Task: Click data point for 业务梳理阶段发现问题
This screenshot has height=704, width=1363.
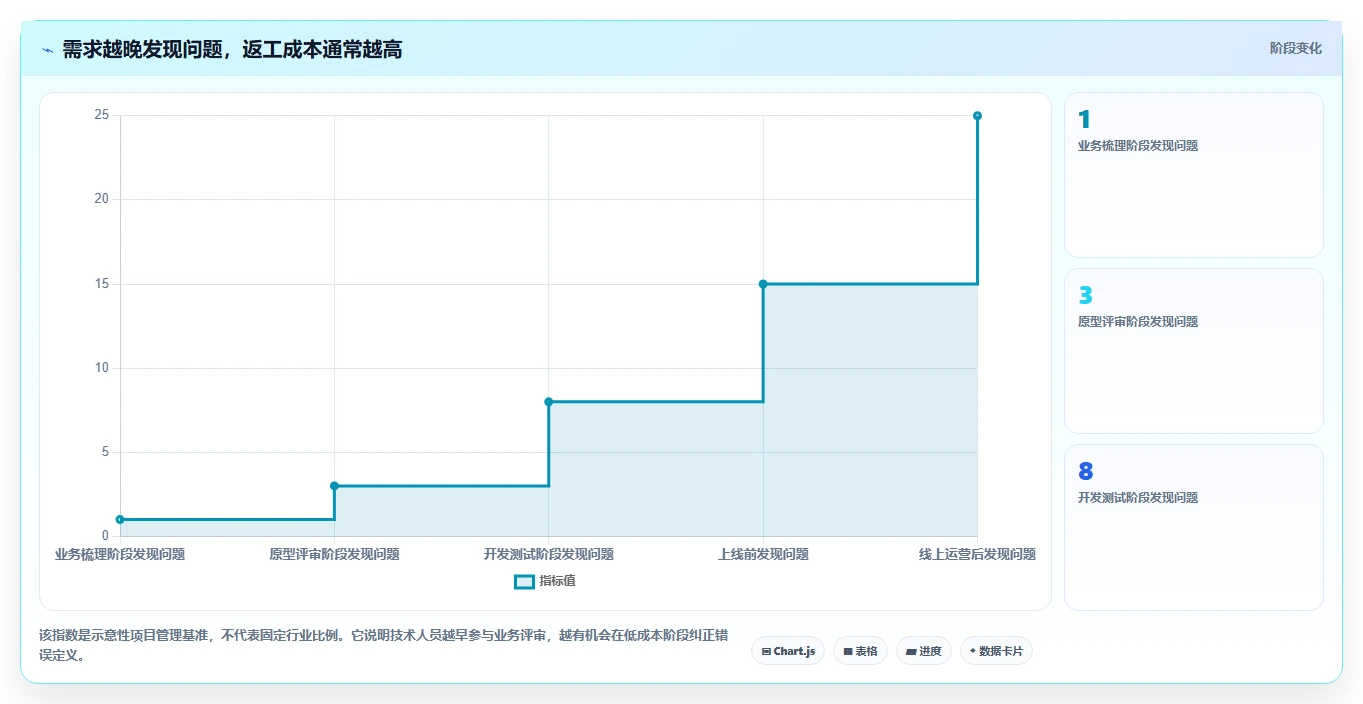Action: click(x=120, y=520)
